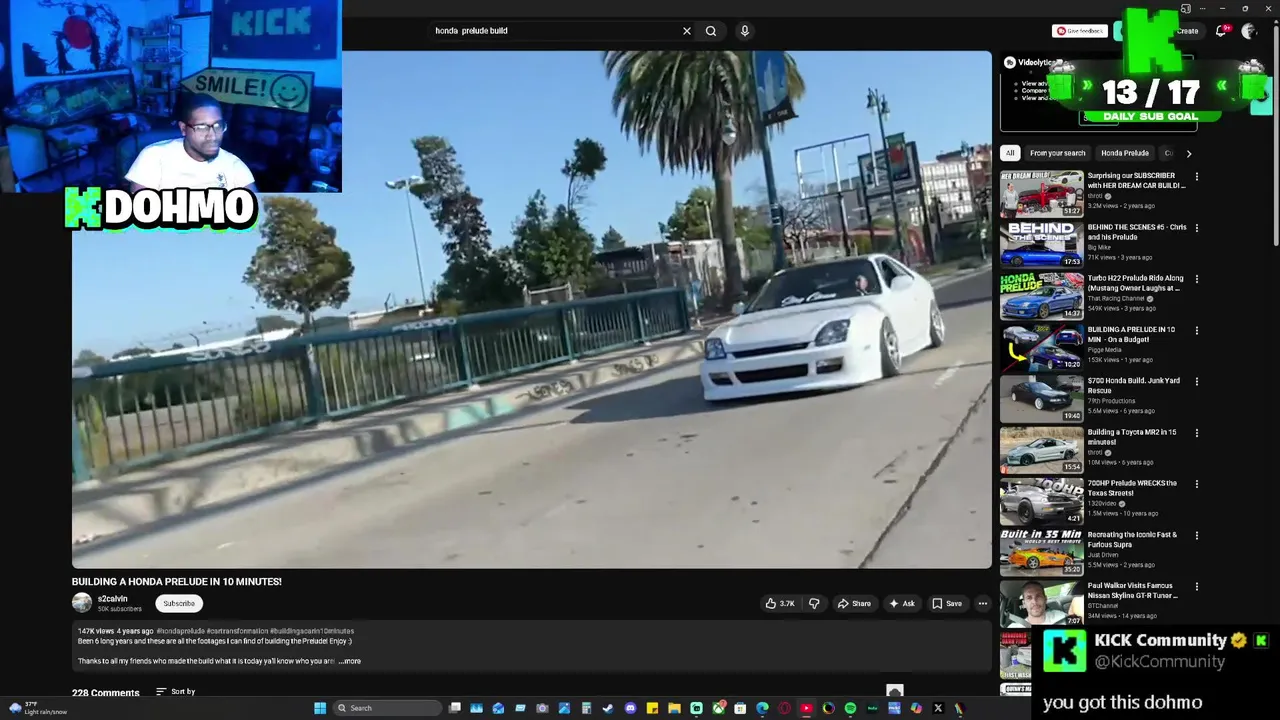The height and width of the screenshot is (720, 1280).
Task: Open $700 Honda Build Junk Yard Rescue title
Action: tap(1134, 386)
